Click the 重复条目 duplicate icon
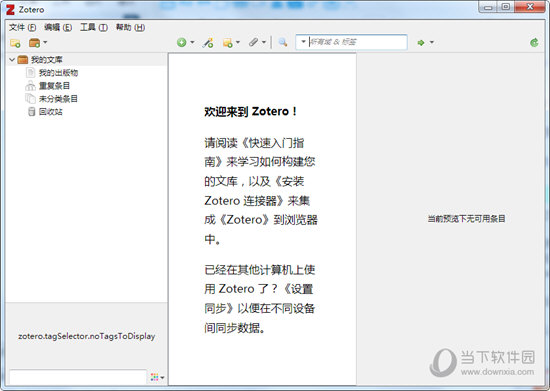The height and width of the screenshot is (391, 550). (31, 86)
